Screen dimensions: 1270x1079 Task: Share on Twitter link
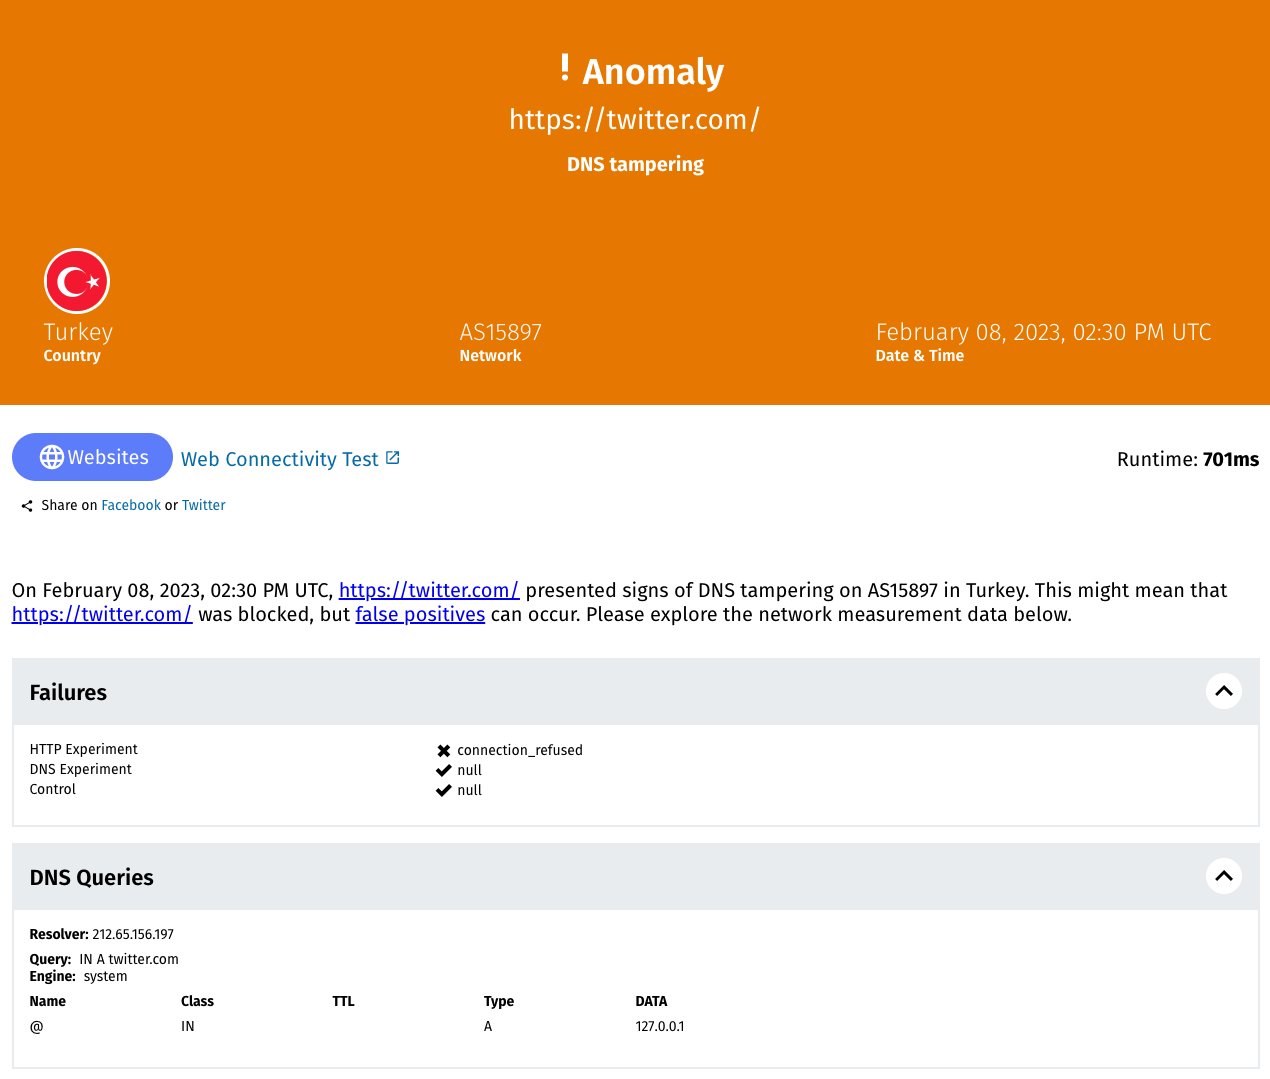pos(204,505)
